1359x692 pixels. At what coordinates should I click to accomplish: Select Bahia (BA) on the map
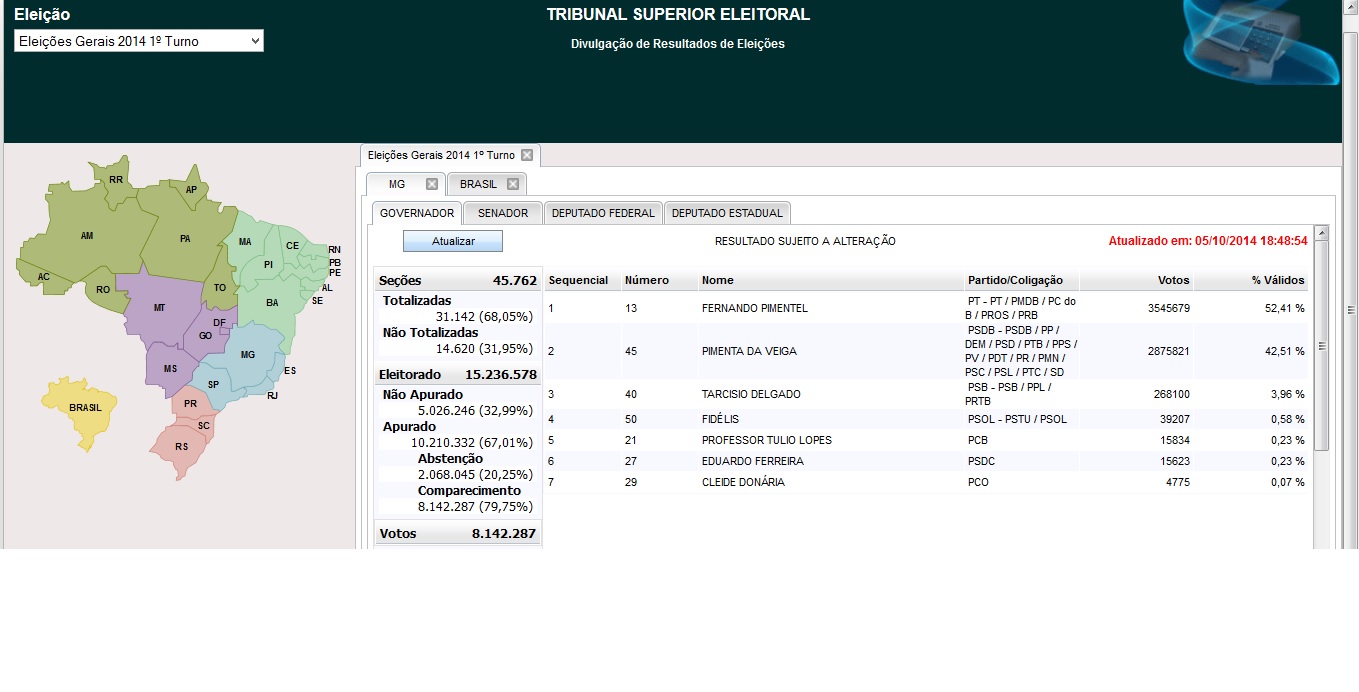point(272,302)
